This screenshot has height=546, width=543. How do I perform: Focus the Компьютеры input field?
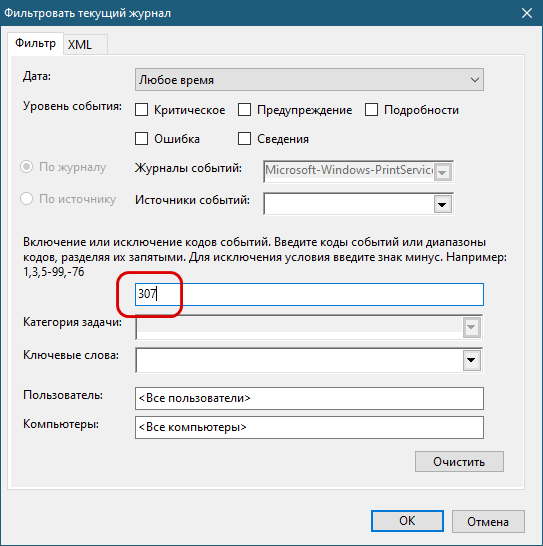(x=309, y=427)
